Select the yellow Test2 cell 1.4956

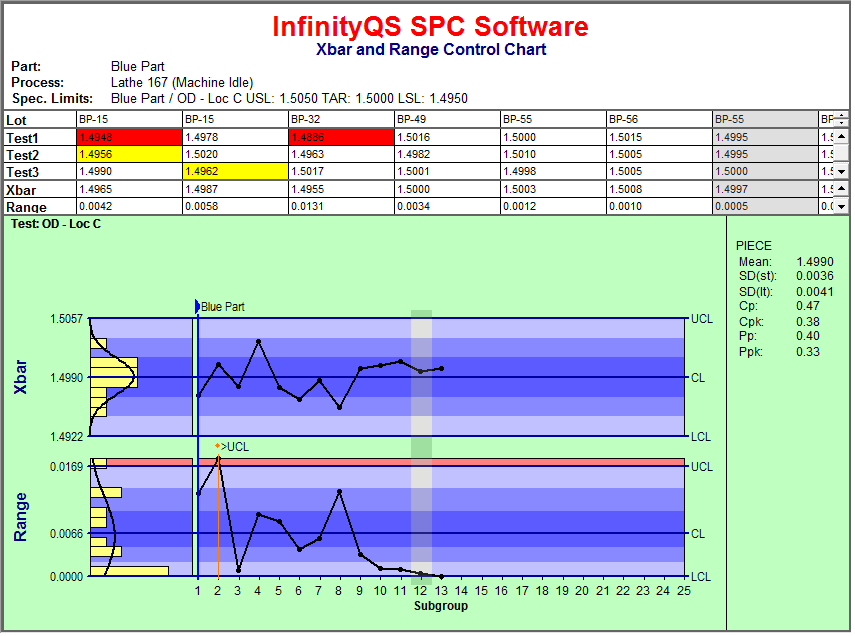(127, 155)
